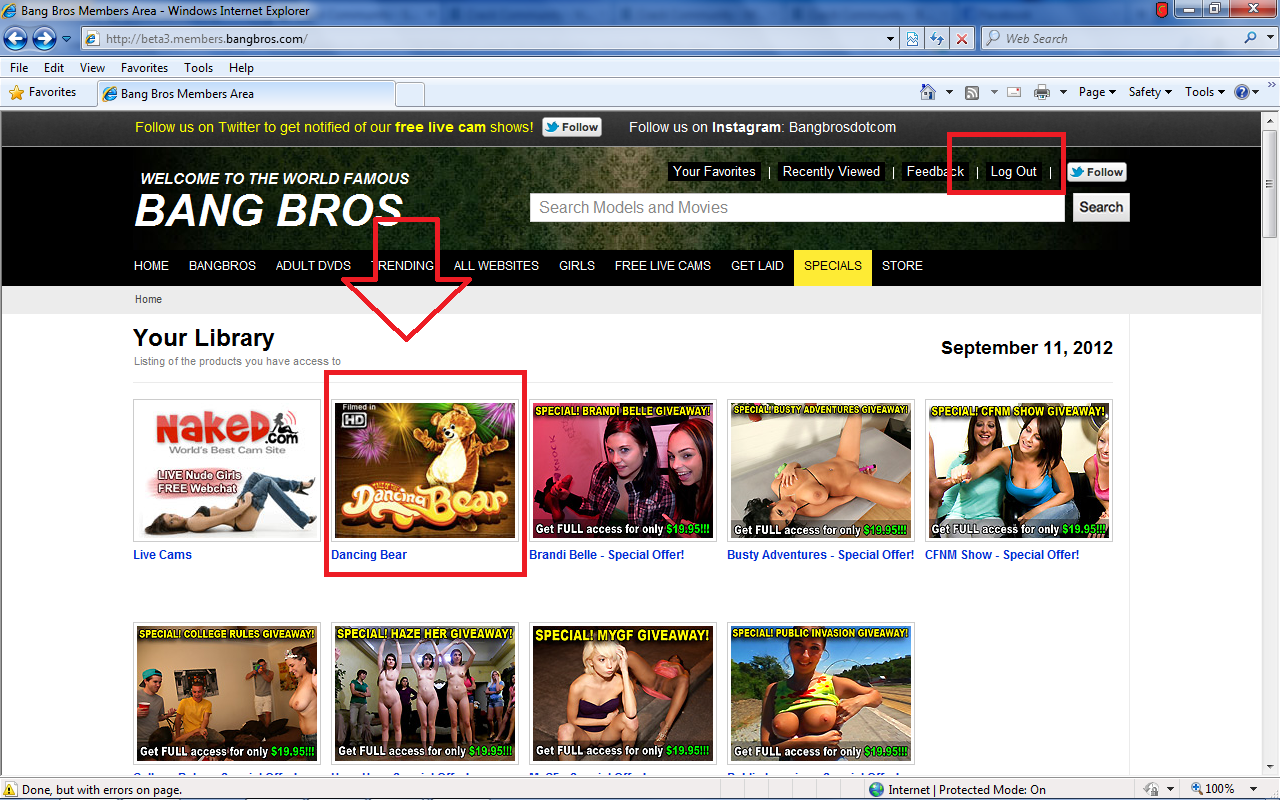The height and width of the screenshot is (800, 1280).
Task: Click the Internet zone globe icon
Action: (x=877, y=789)
